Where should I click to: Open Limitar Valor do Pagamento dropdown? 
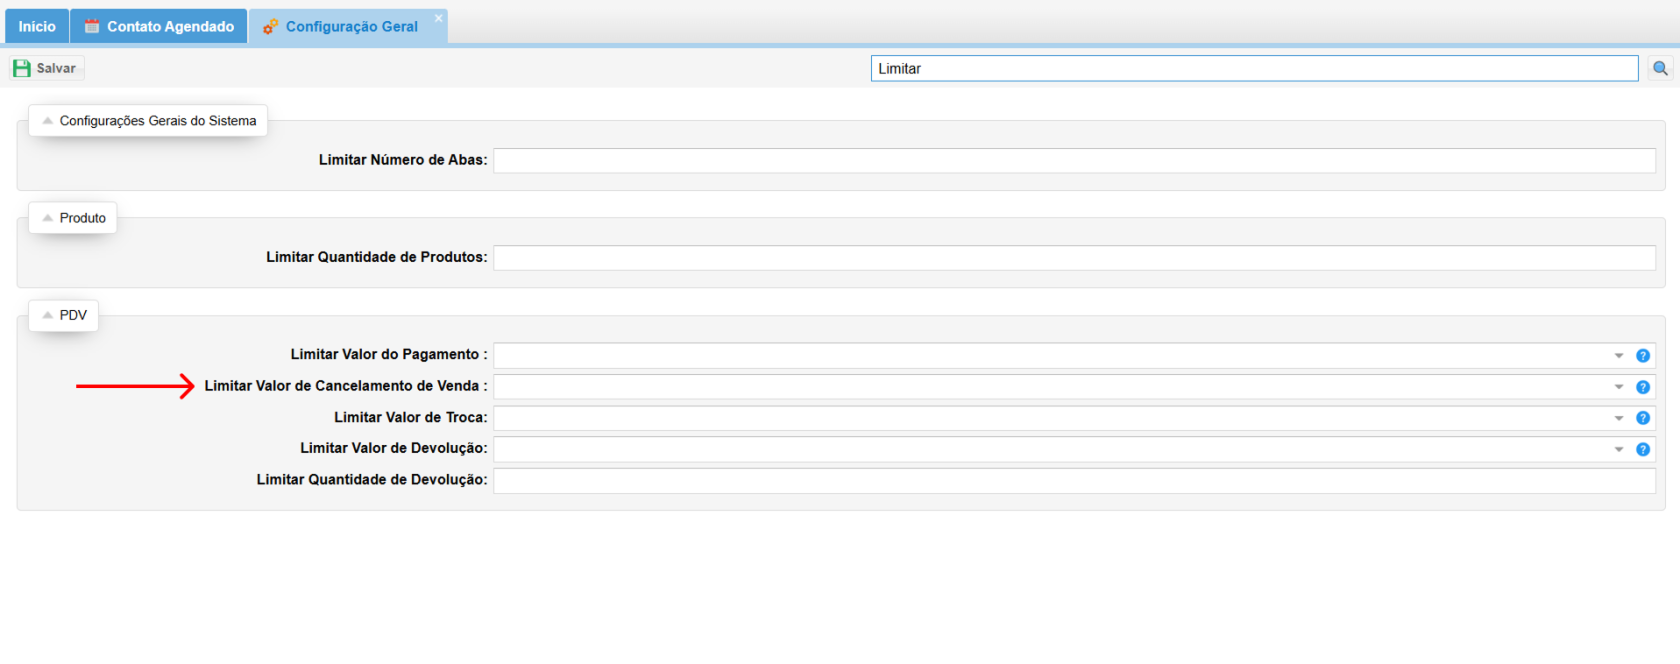1619,356
